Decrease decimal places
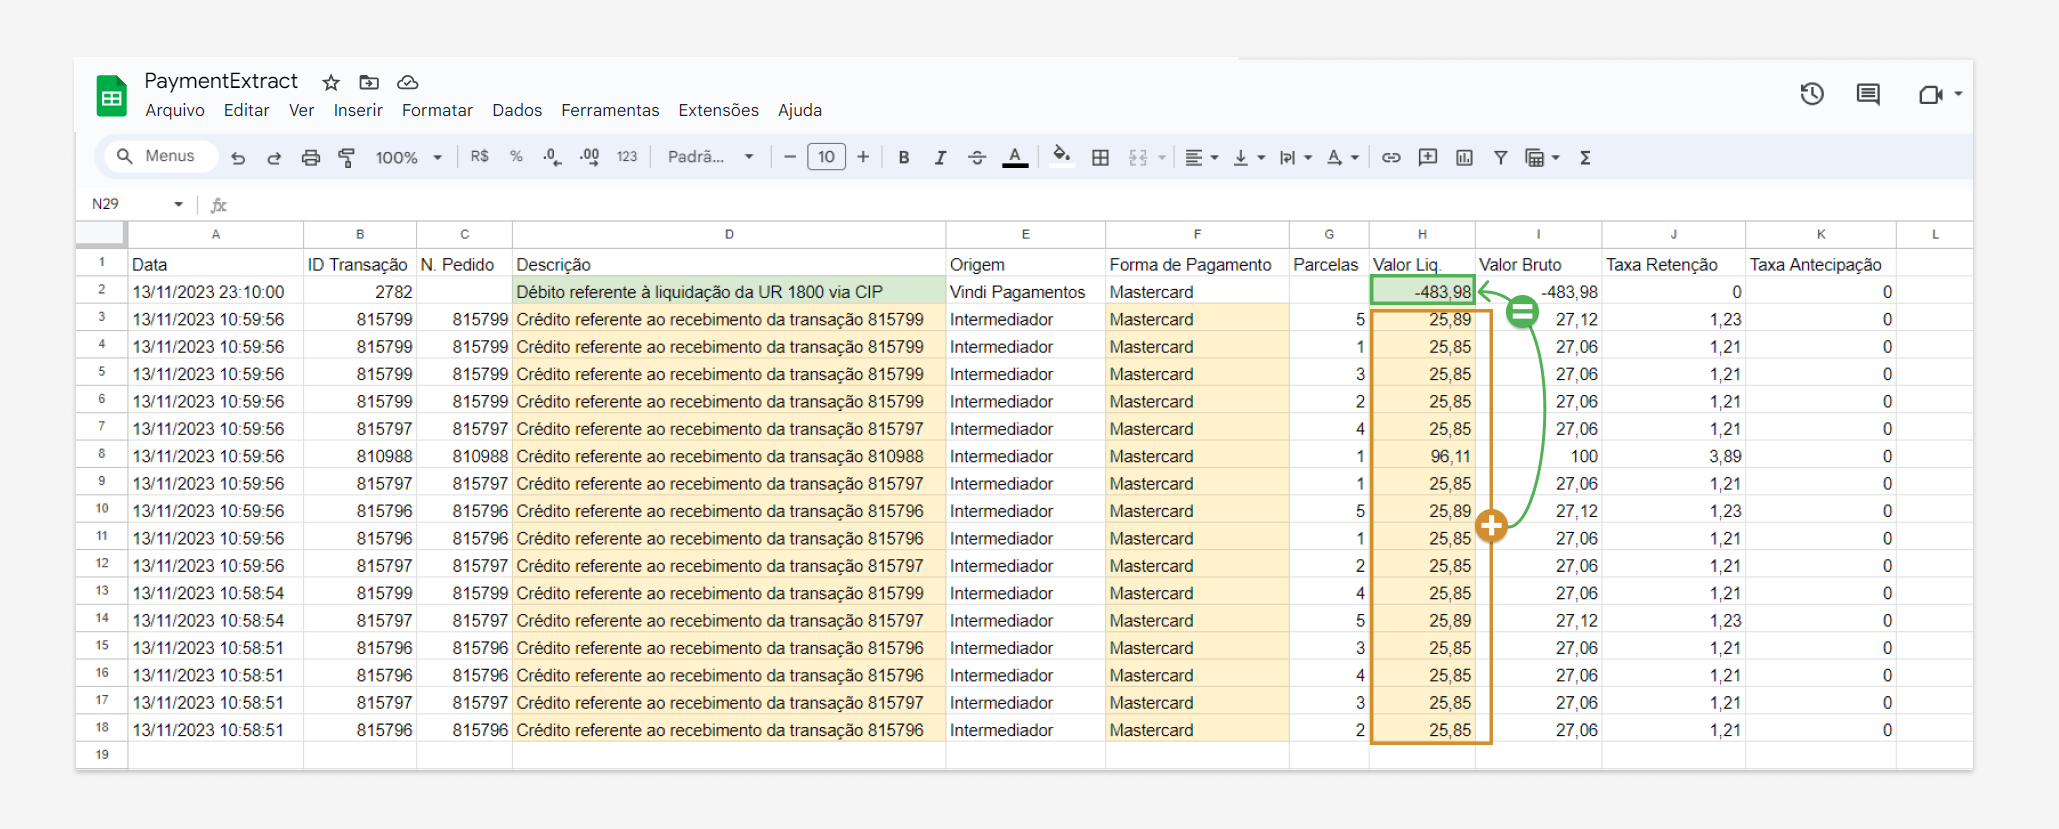This screenshot has height=829, width=2059. (552, 157)
